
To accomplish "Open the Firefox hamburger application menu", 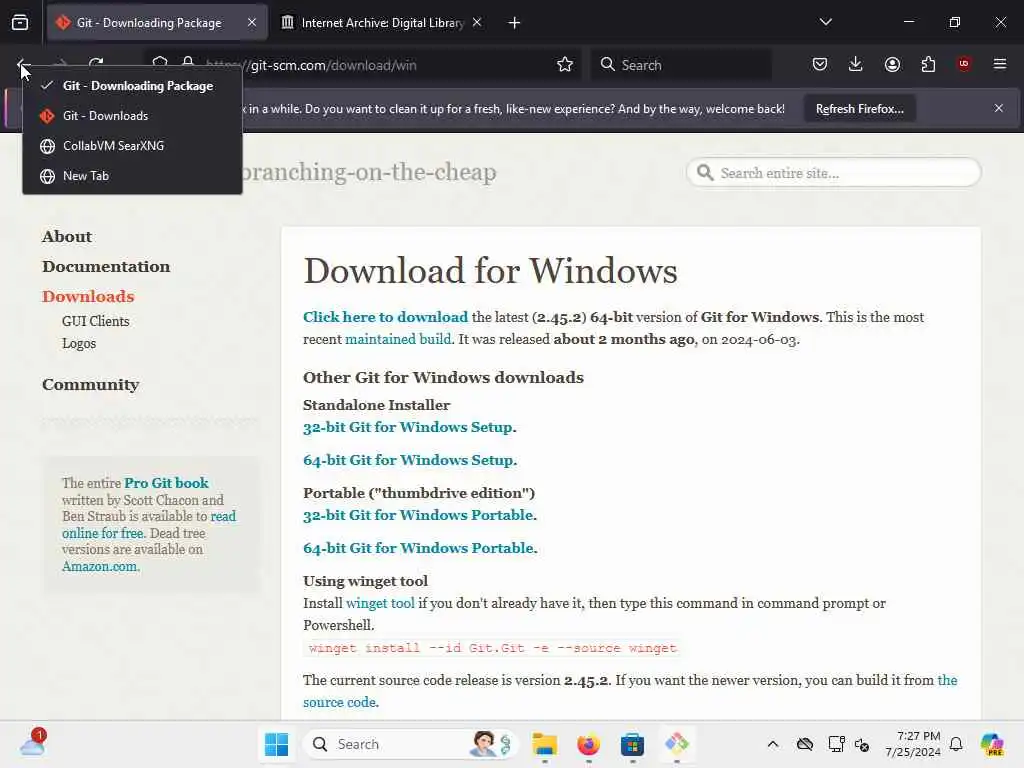I will pyautogui.click(x=1000, y=64).
